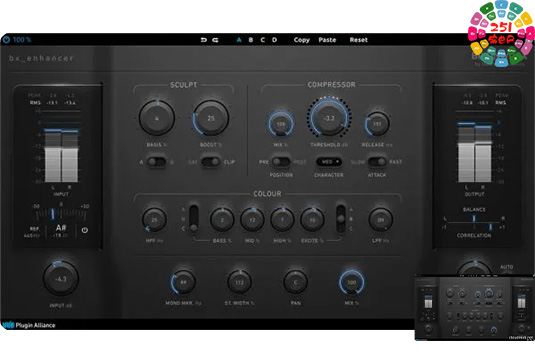Click the Balance L/R indicator bar
Image resolution: width=535 pixels, height=363 pixels.
point(474,218)
